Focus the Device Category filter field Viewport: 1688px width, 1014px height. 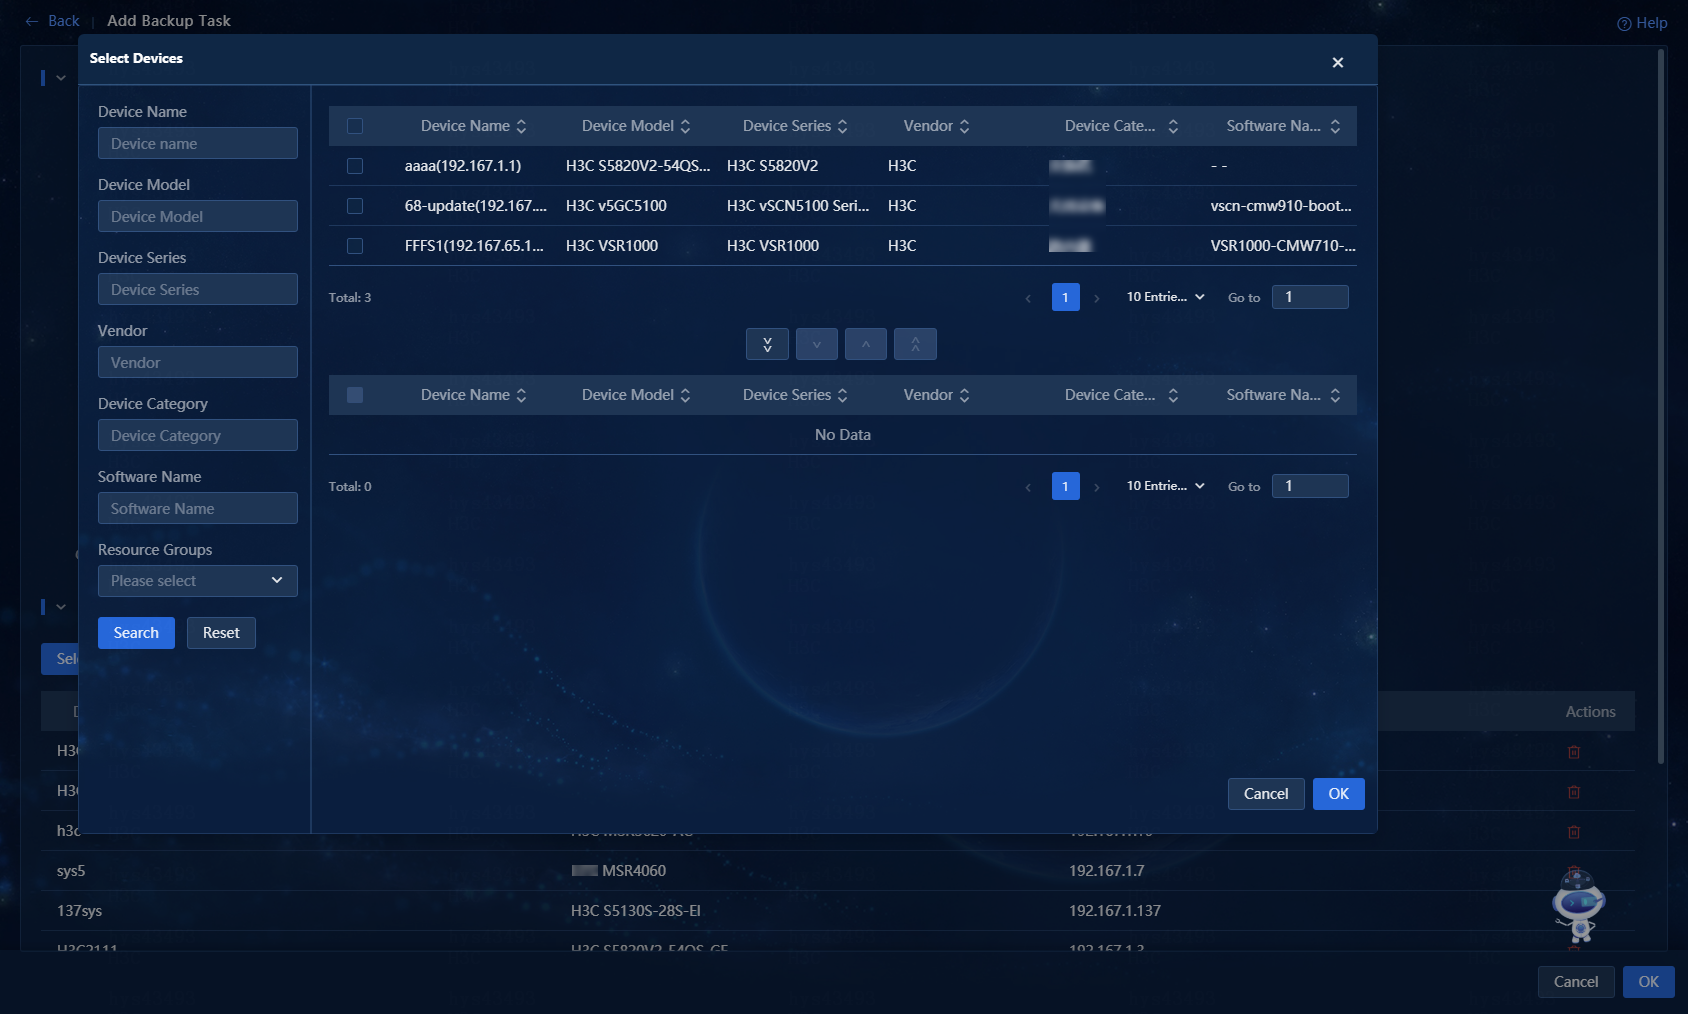pos(198,435)
